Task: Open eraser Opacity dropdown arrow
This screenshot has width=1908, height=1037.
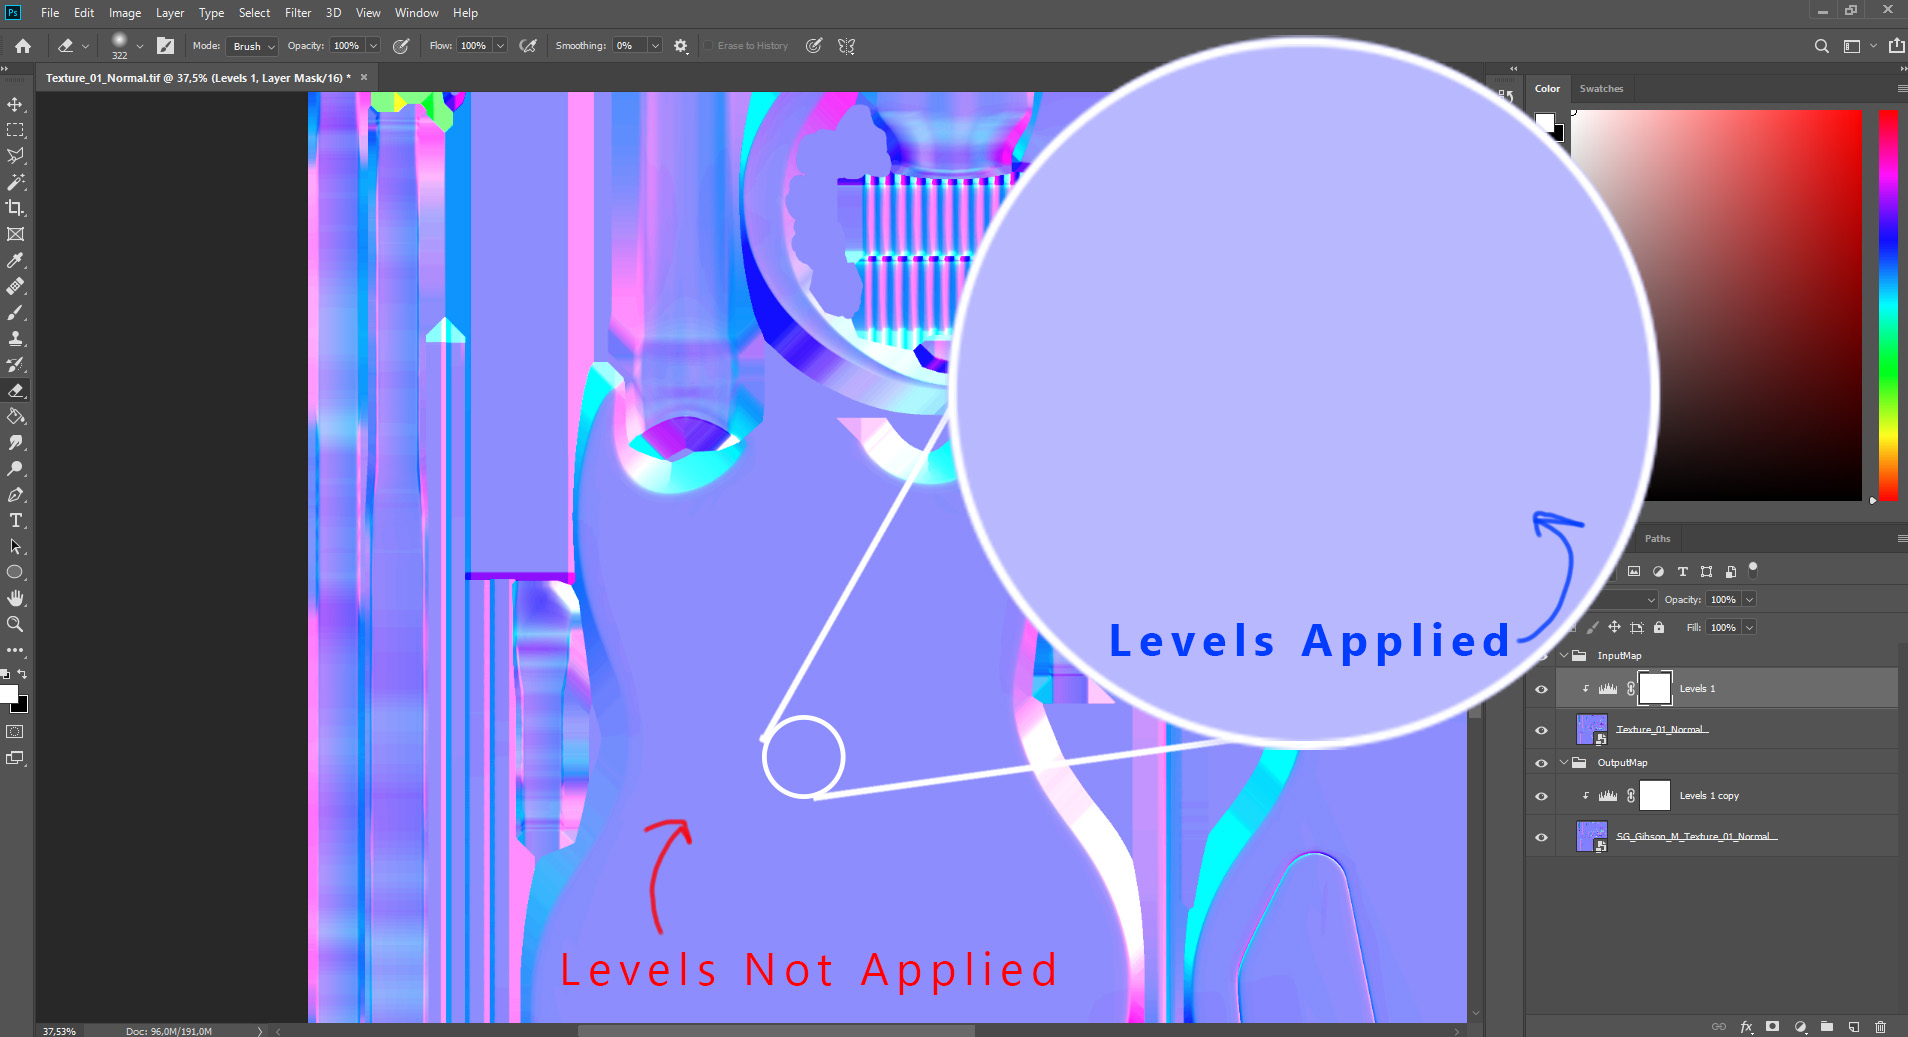Action: [373, 46]
